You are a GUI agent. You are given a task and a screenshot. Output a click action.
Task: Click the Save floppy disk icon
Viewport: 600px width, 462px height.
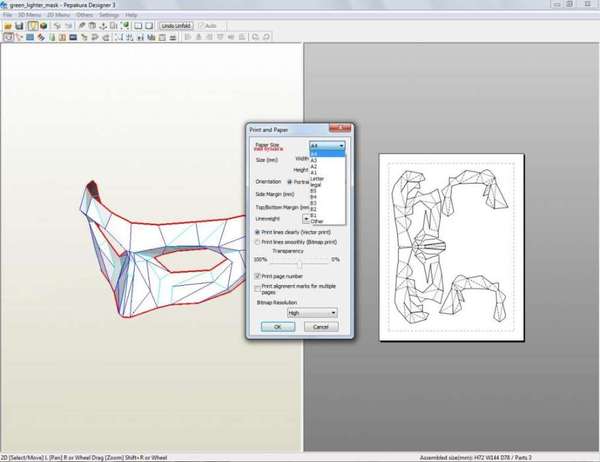(x=19, y=26)
